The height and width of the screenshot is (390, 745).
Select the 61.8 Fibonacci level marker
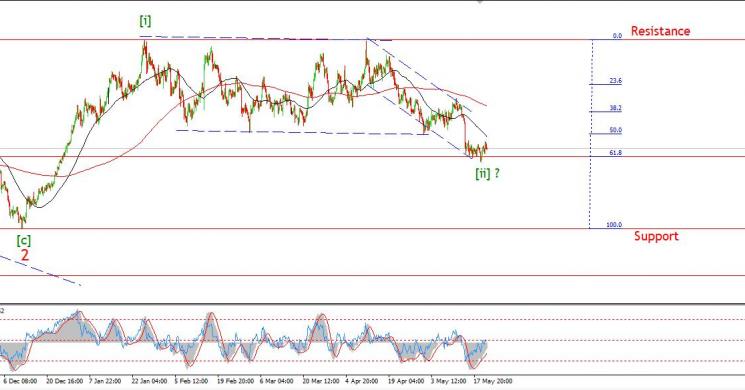[x=615, y=153]
